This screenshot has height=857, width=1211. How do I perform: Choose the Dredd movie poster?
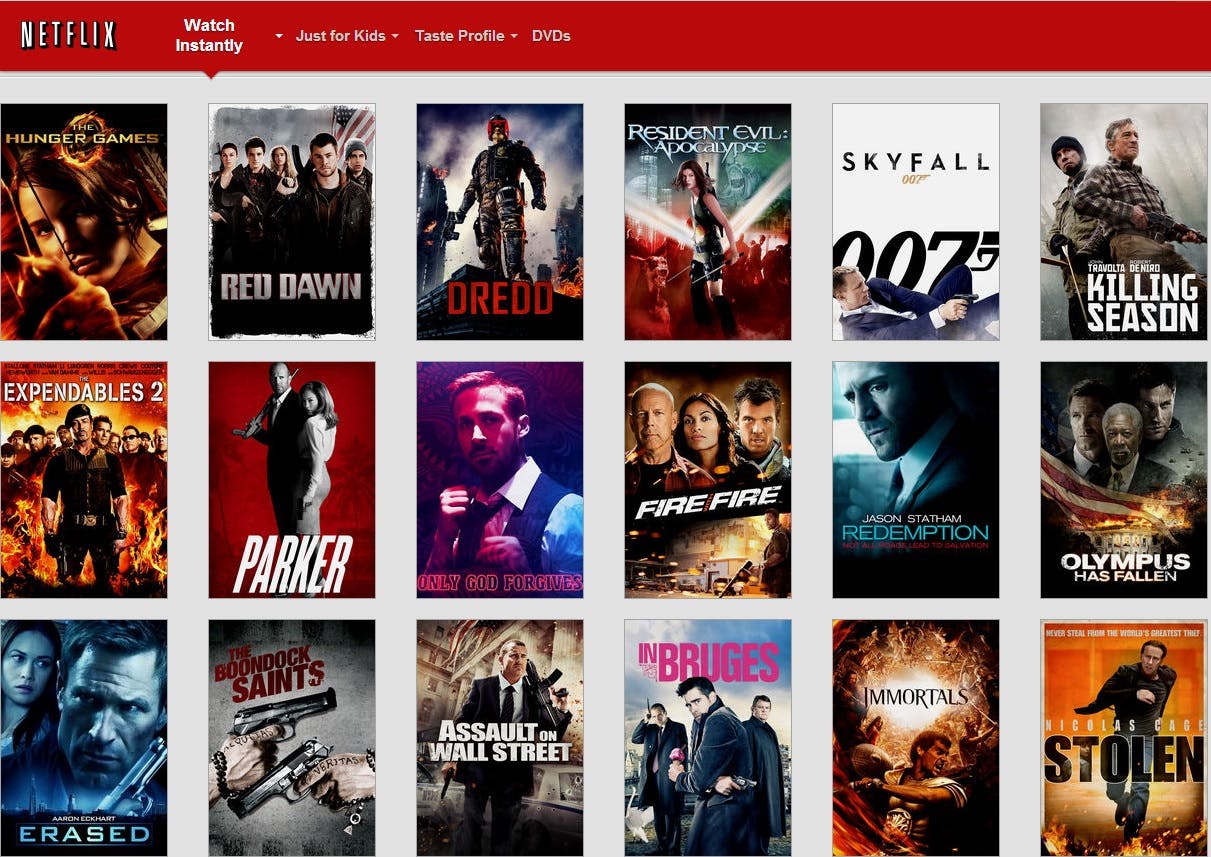click(x=500, y=222)
